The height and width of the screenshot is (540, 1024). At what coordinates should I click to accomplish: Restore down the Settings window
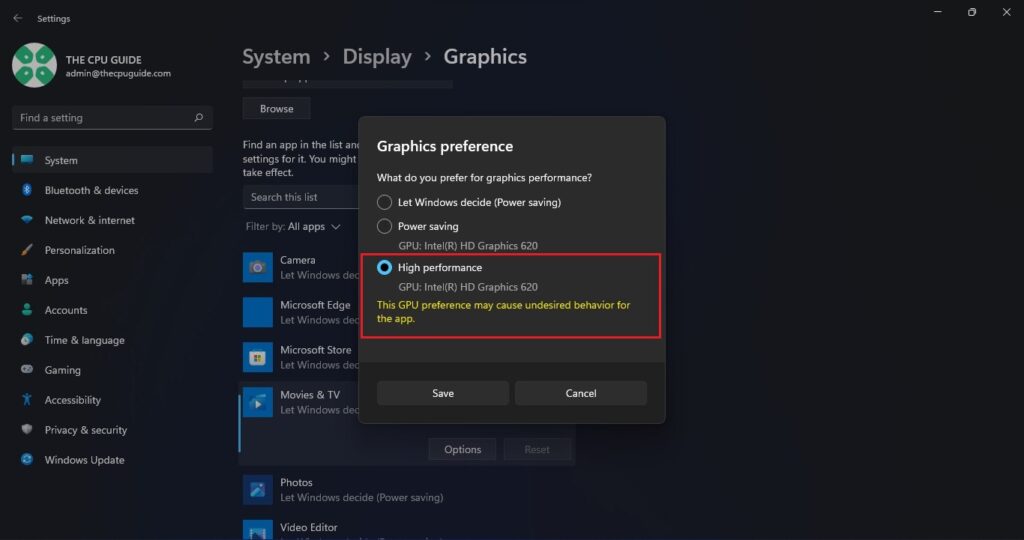[972, 12]
